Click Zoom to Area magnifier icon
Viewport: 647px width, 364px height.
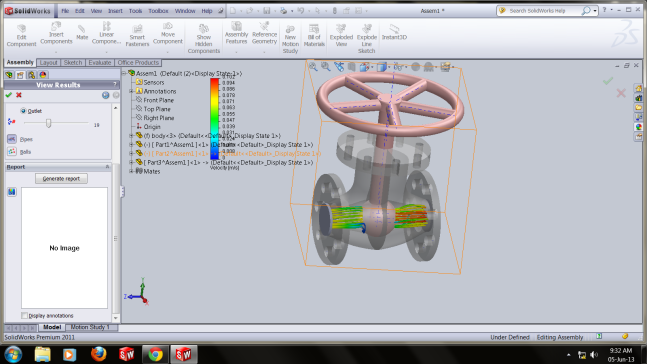[x=326, y=67]
